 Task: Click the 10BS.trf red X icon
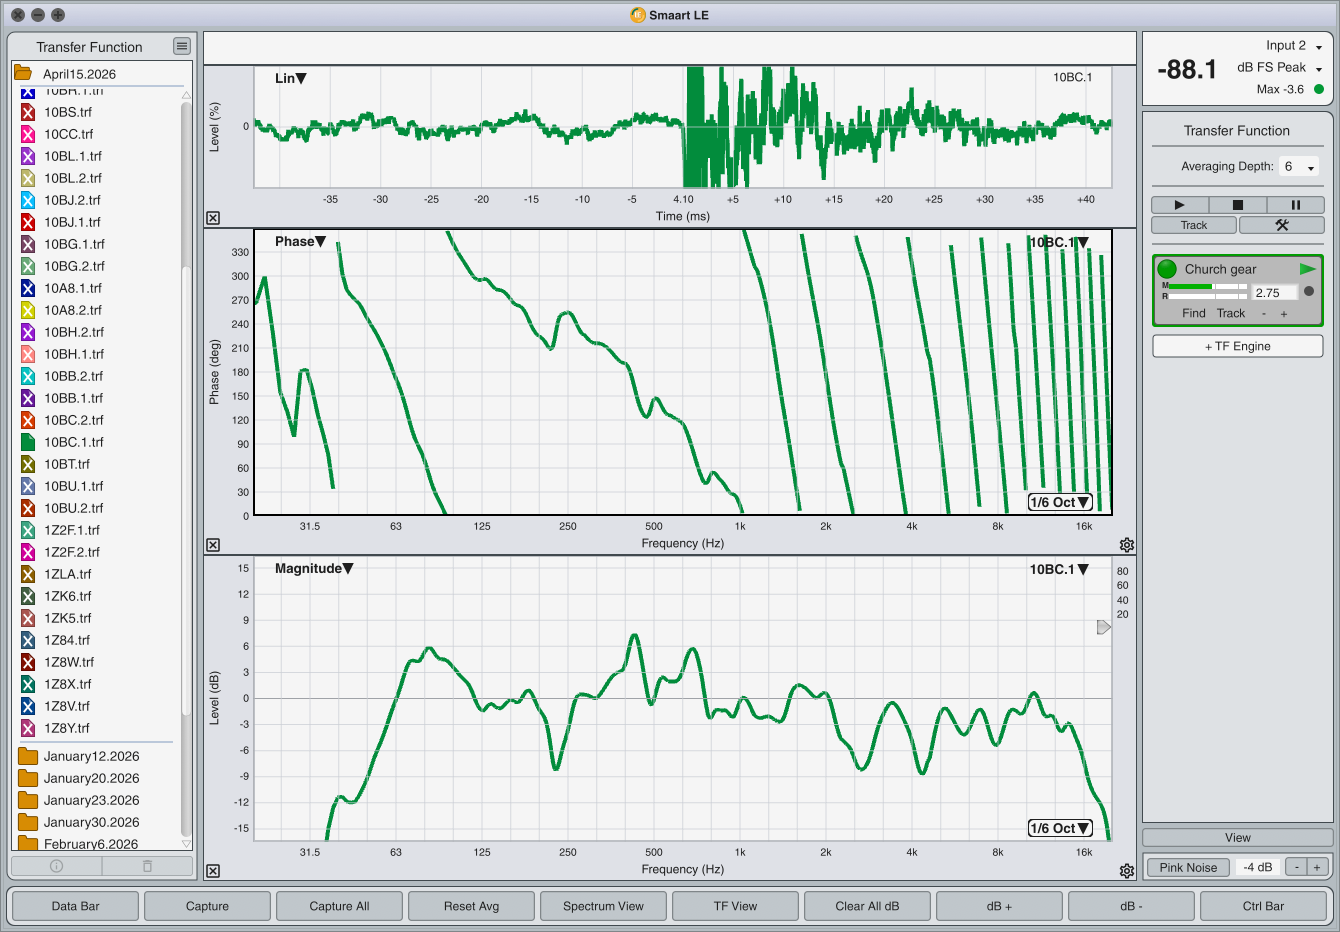28,112
